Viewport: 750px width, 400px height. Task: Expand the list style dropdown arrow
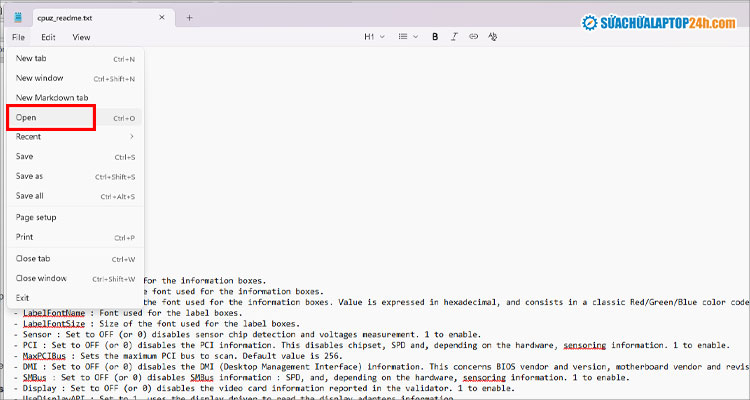415,37
